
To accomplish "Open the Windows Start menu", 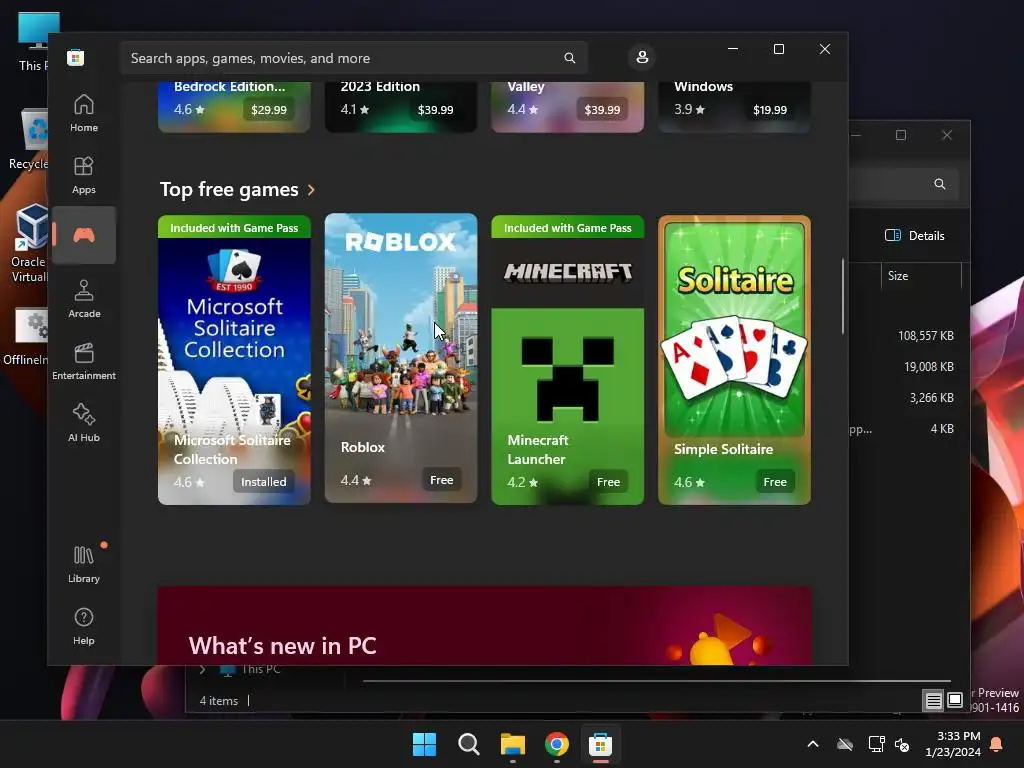I will (x=424, y=744).
